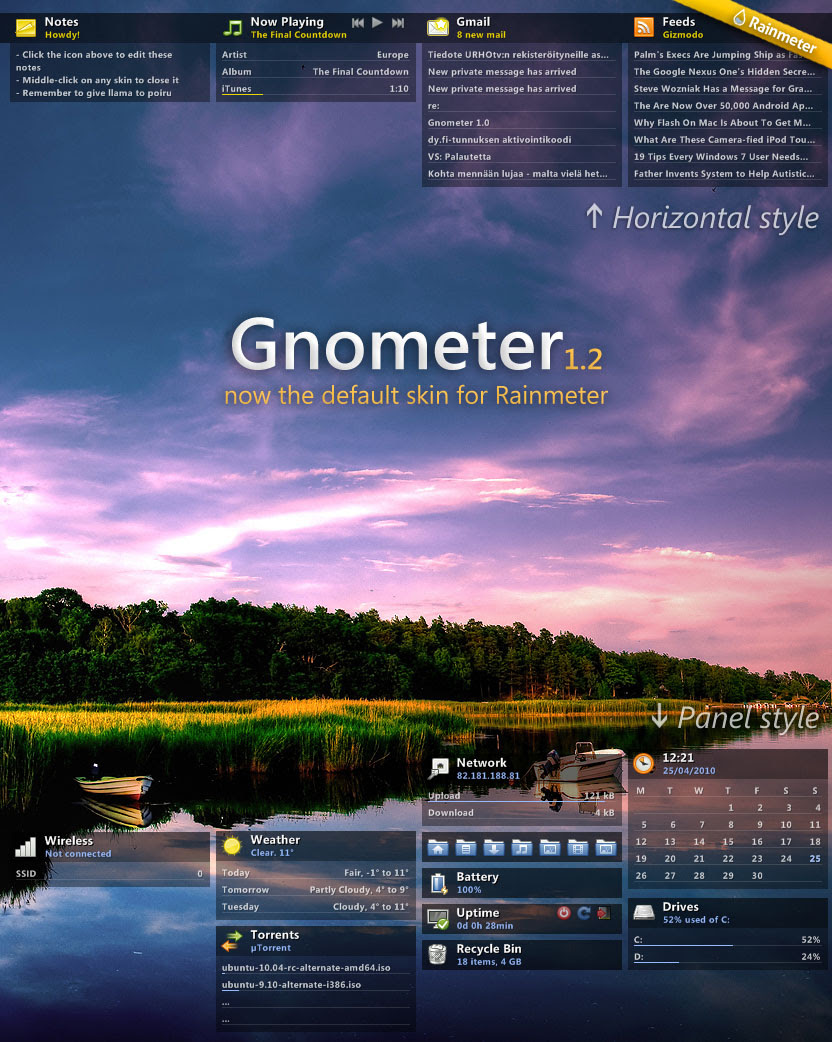Click the Network skin icon
Screen dimensions: 832x1042
(x=438, y=769)
